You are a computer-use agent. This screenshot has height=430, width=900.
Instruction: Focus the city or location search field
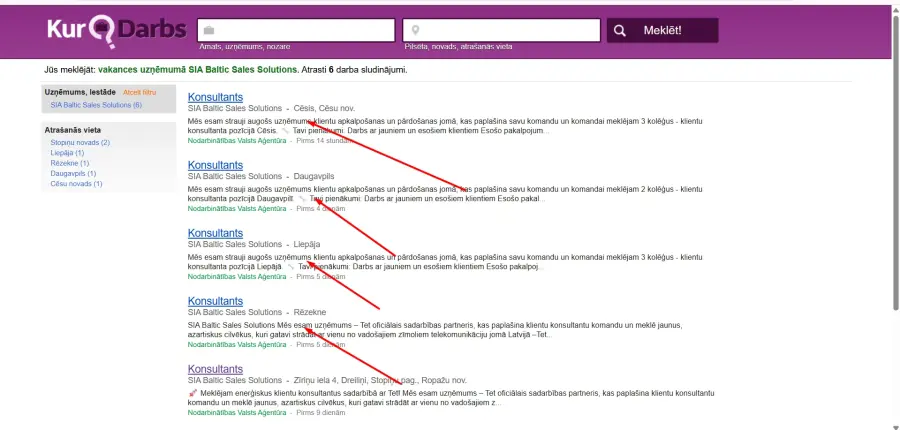click(502, 30)
